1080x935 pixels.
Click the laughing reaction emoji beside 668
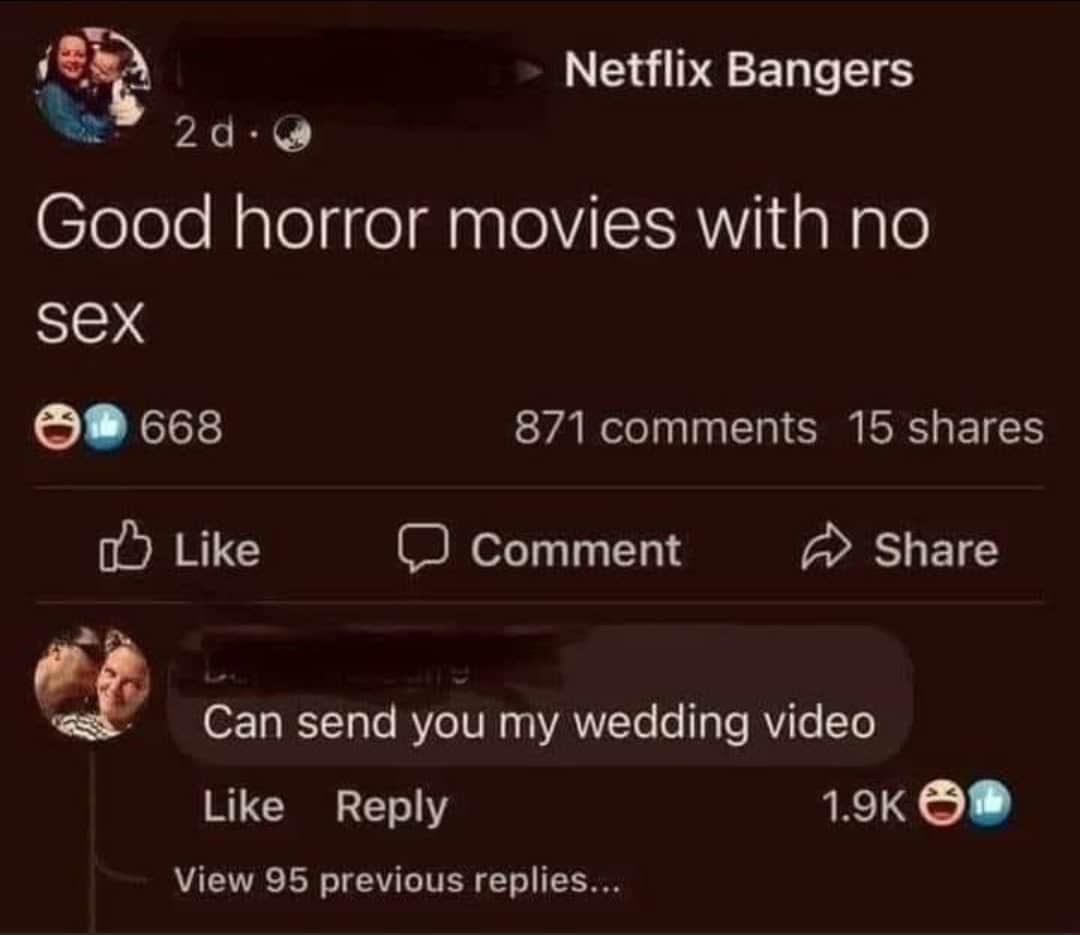(x=59, y=427)
